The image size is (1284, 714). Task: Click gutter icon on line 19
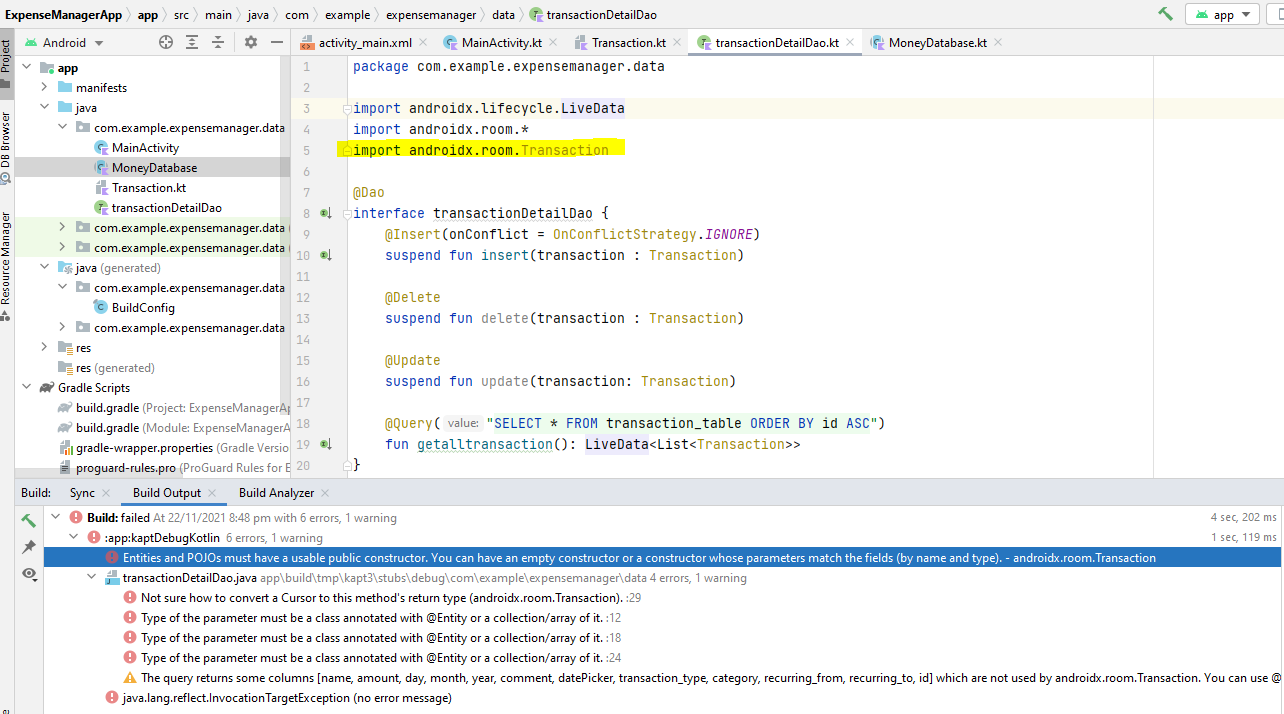325,444
